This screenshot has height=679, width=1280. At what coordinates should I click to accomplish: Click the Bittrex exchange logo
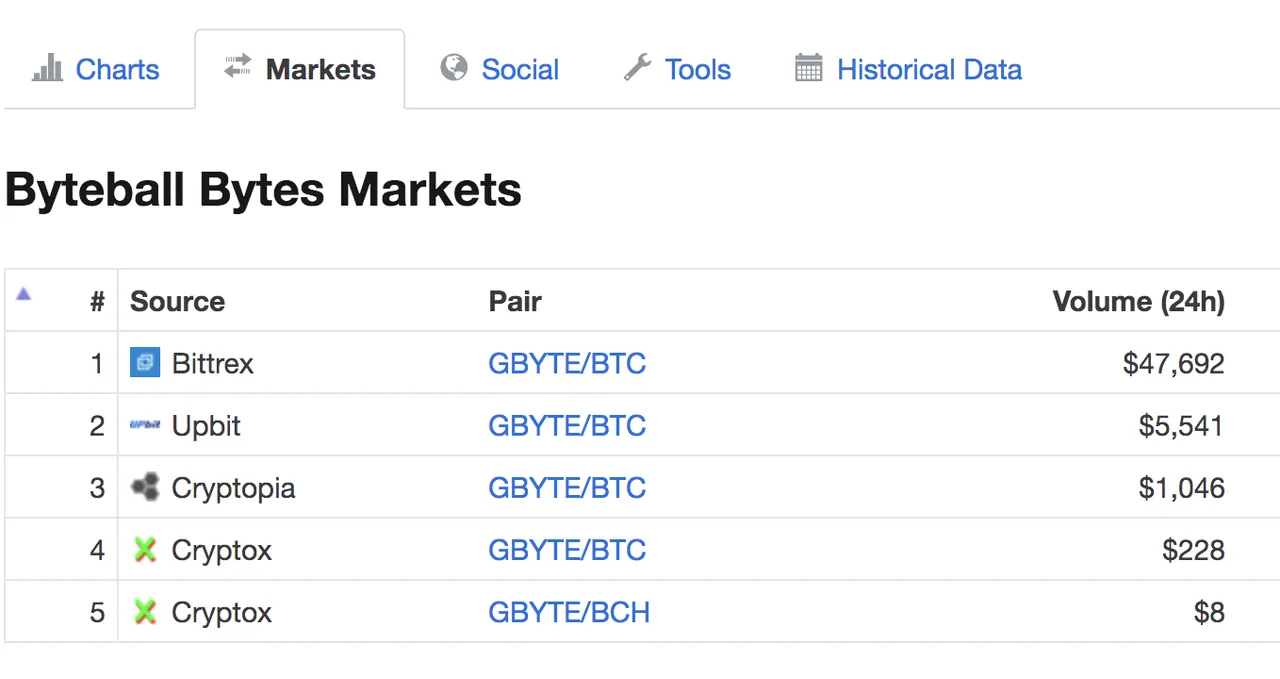[x=145, y=362]
